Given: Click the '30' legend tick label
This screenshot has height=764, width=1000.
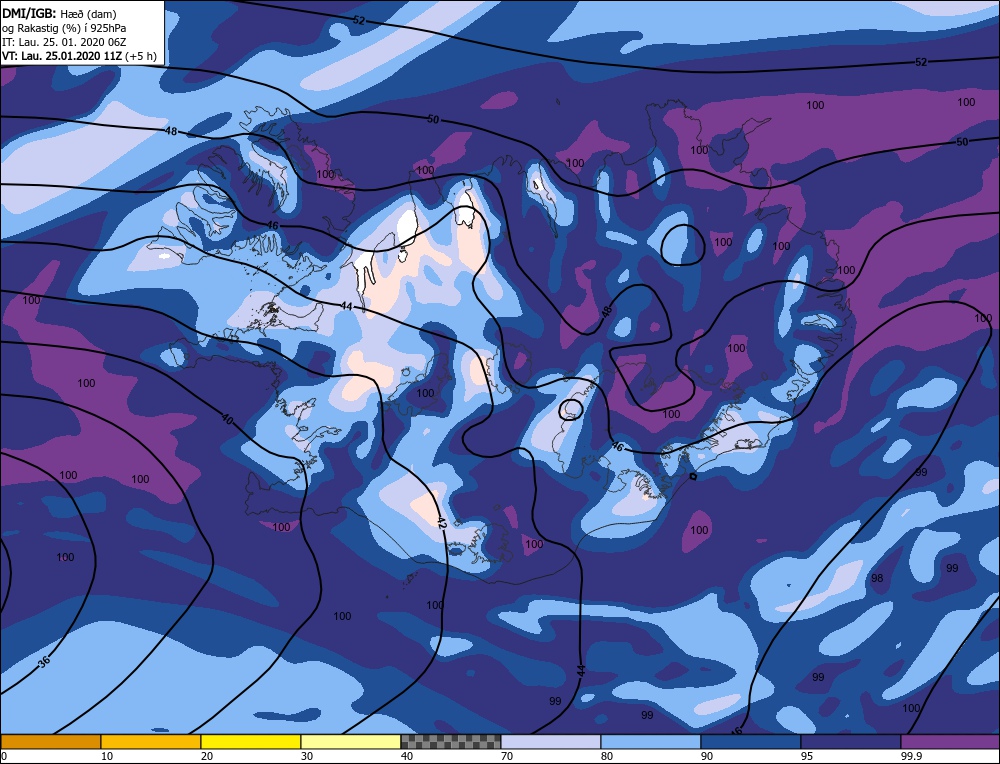Looking at the screenshot, I should 307,756.
